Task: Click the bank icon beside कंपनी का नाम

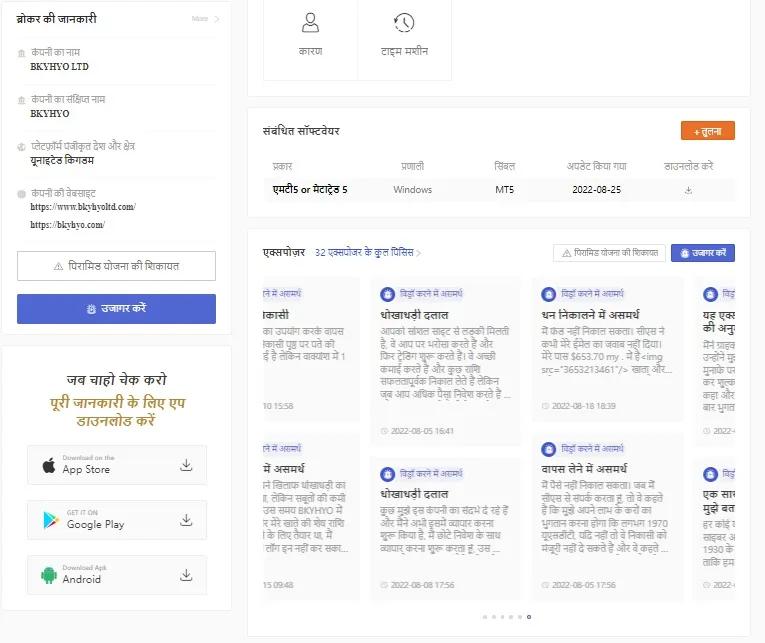Action: tap(21, 53)
